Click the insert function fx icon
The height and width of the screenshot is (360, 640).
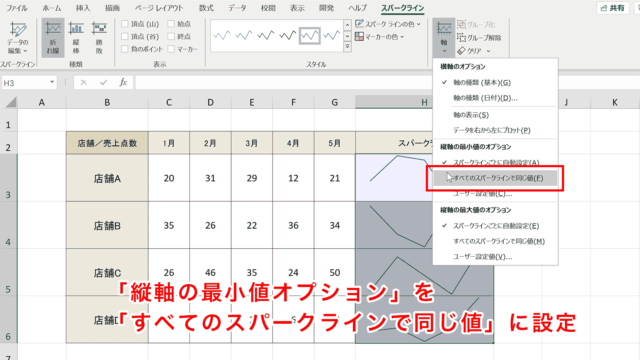[x=123, y=82]
